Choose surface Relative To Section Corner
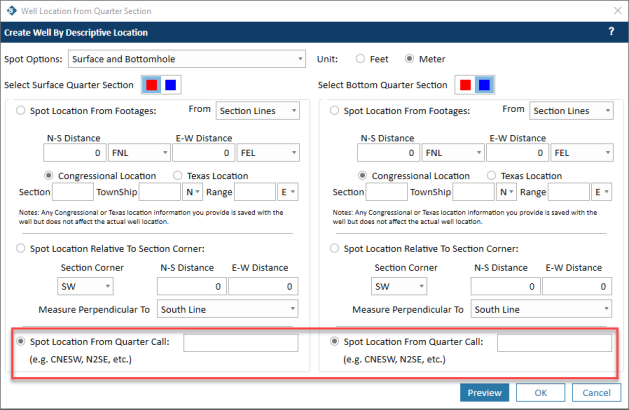The width and height of the screenshot is (629, 410). 21,249
